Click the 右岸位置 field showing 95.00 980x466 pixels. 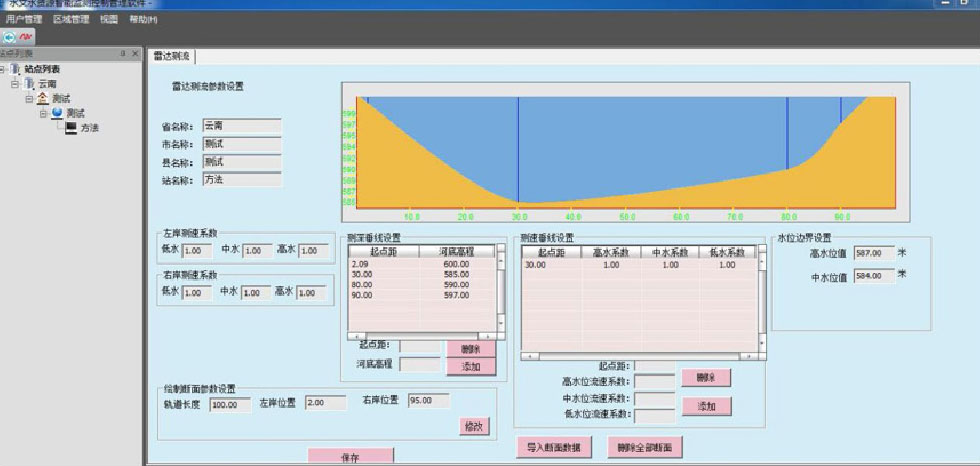(429, 401)
